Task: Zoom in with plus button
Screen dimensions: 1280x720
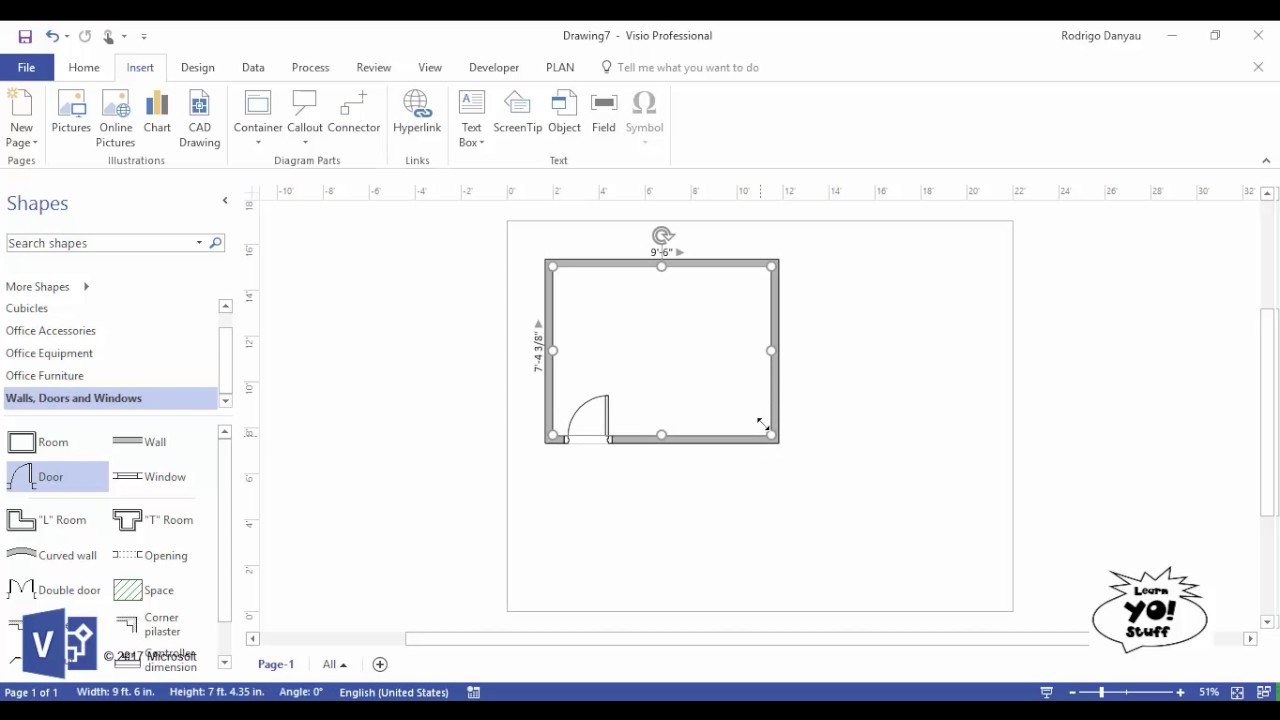Action: [1180, 692]
